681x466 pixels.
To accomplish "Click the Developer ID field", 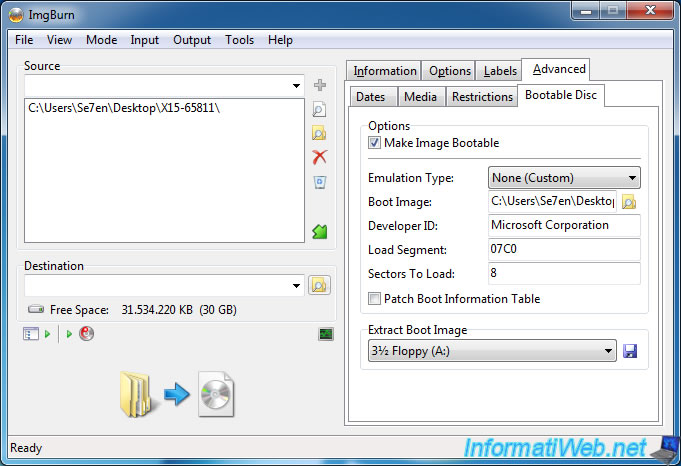I will [x=564, y=225].
